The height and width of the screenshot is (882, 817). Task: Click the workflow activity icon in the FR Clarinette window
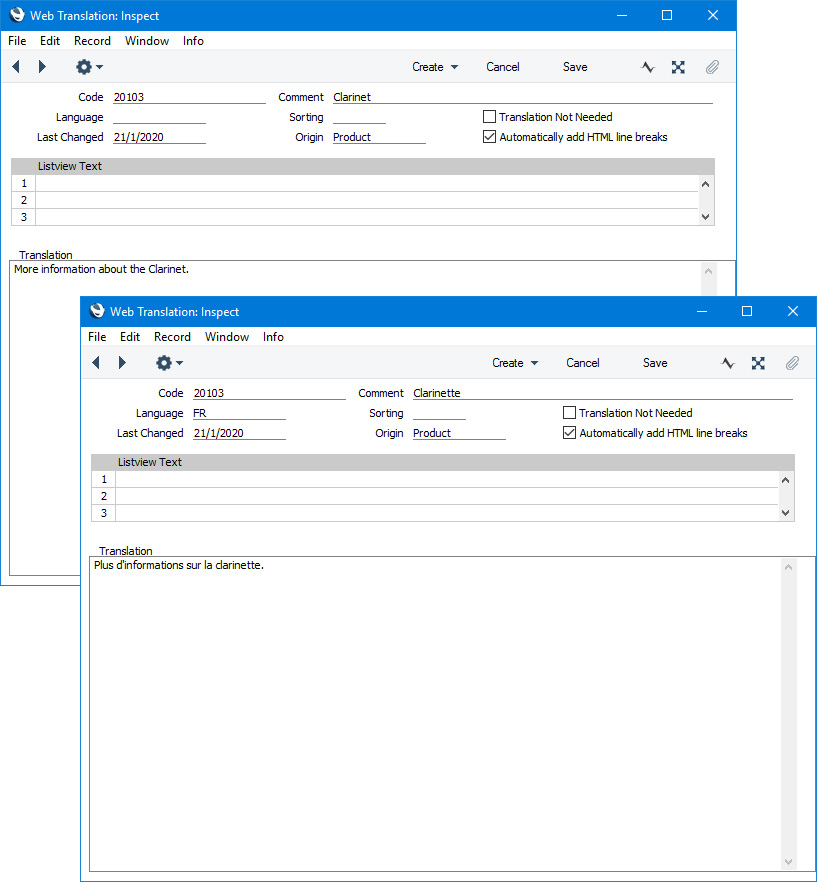point(728,363)
